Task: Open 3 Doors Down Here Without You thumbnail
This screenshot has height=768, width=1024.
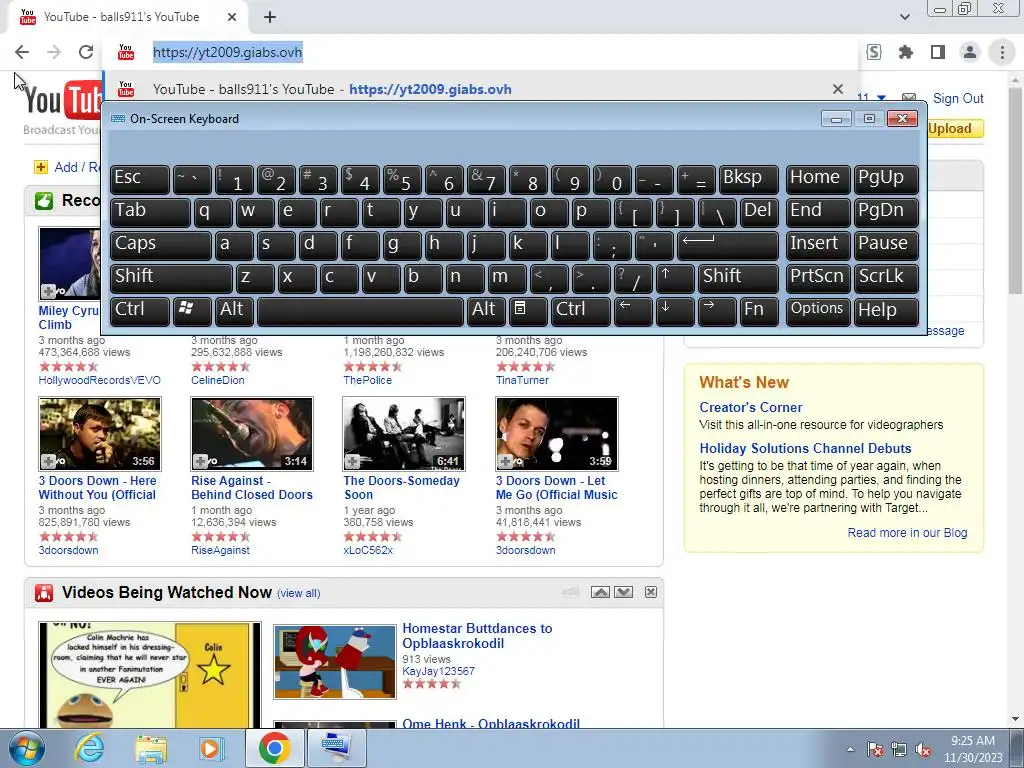Action: point(100,434)
